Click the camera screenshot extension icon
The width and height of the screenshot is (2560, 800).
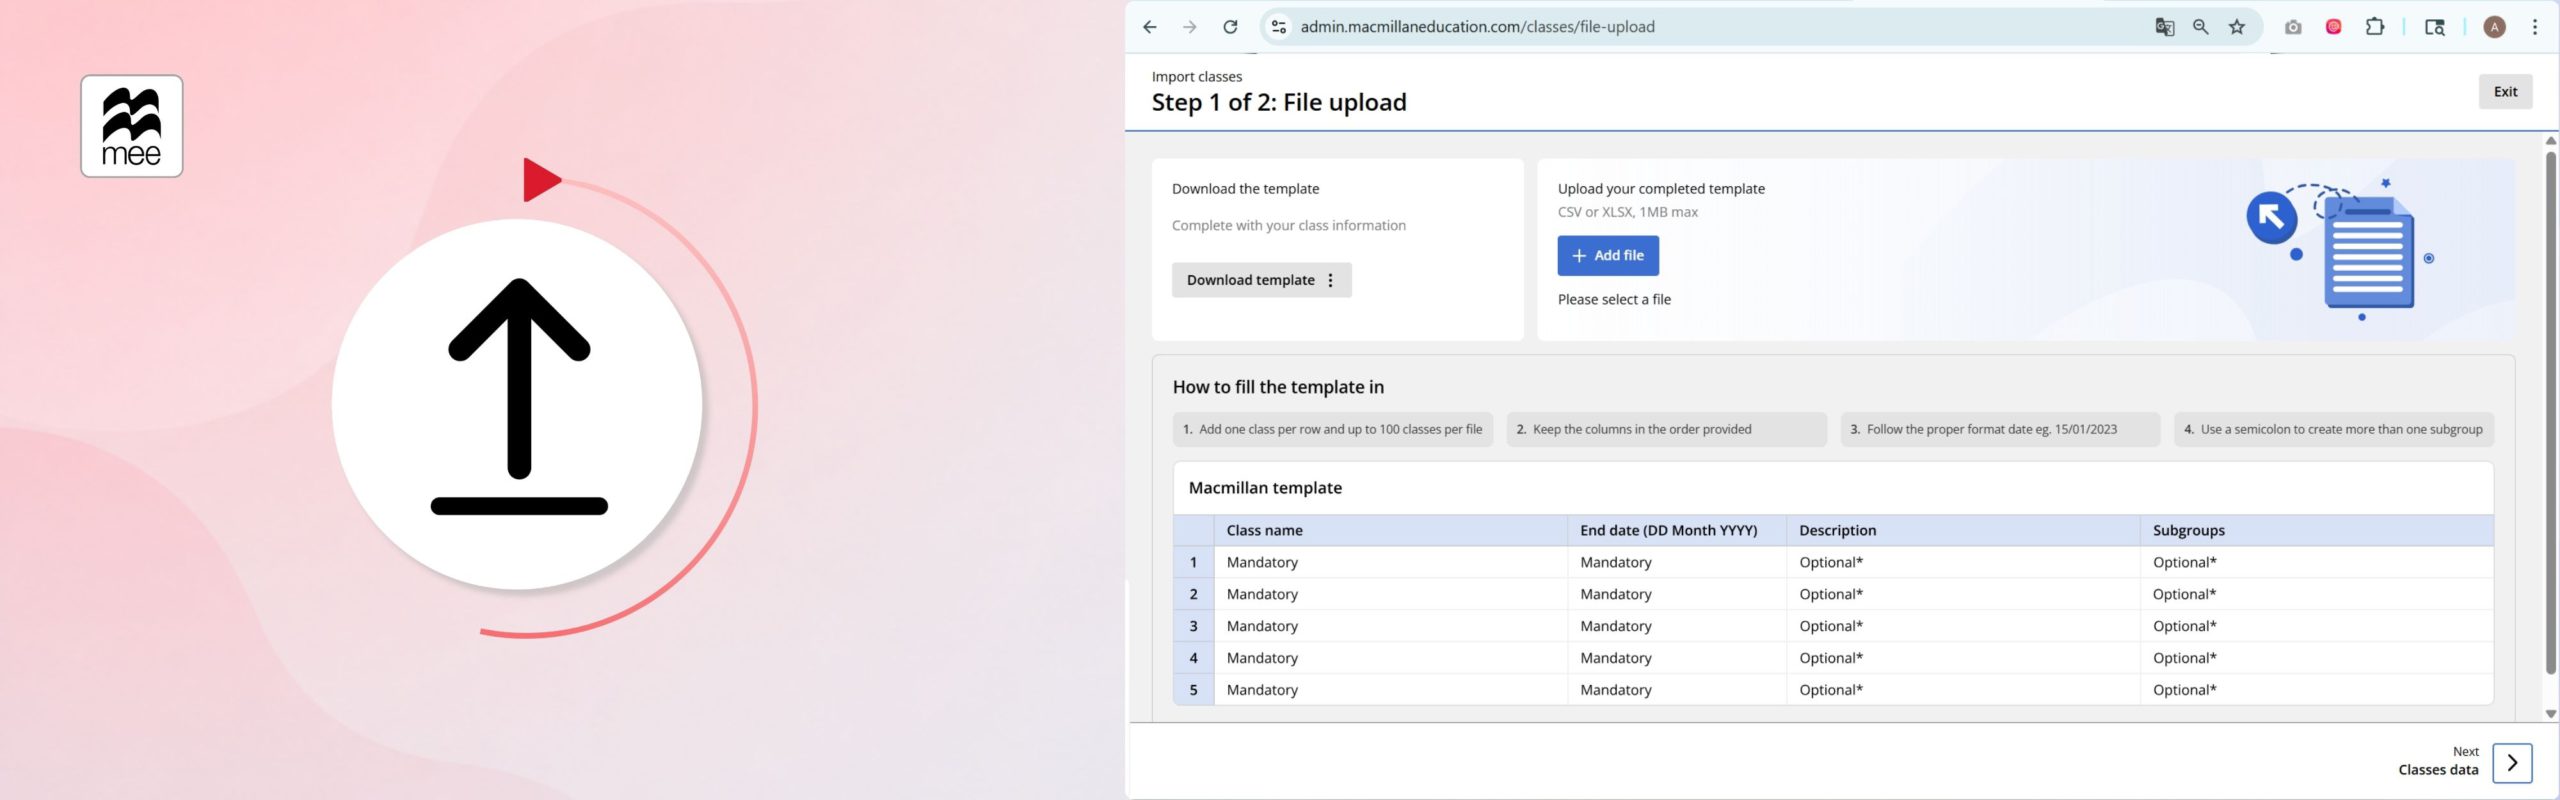click(x=2293, y=27)
